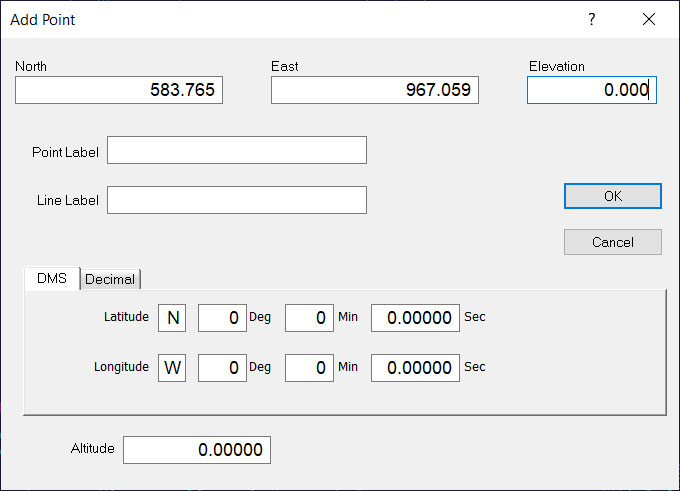Click the North coordinate field
This screenshot has width=680, height=491.
[x=118, y=91]
